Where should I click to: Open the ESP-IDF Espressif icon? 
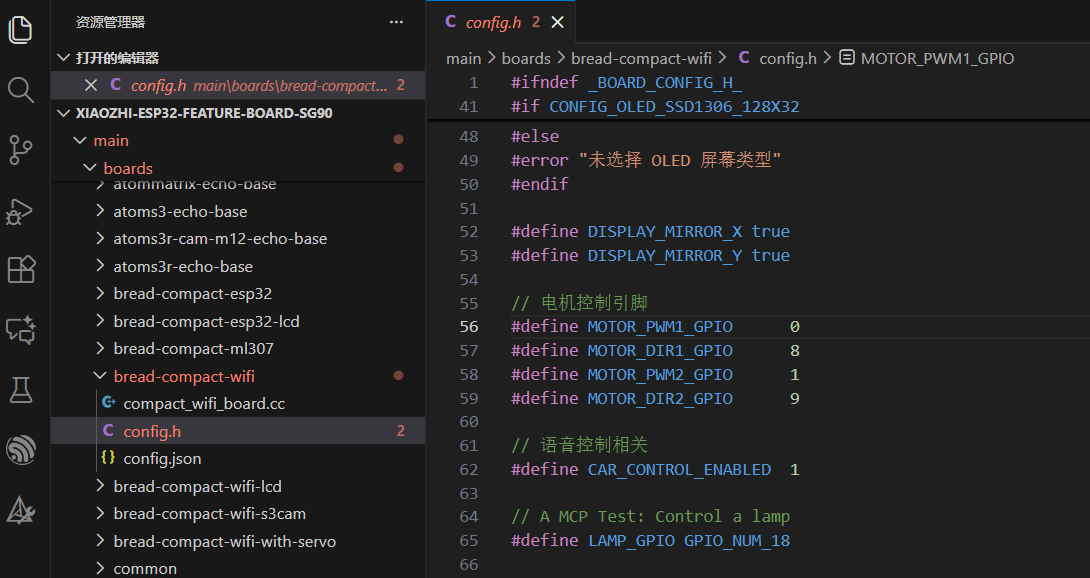pos(21,450)
